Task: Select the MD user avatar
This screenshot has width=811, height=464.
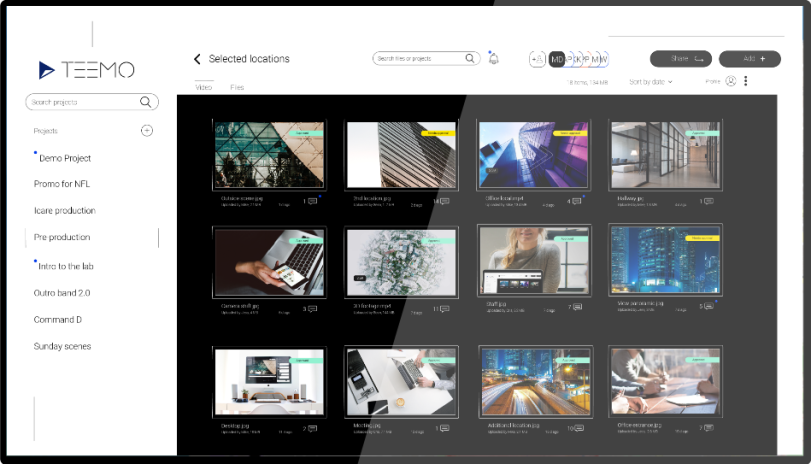Action: point(557,59)
